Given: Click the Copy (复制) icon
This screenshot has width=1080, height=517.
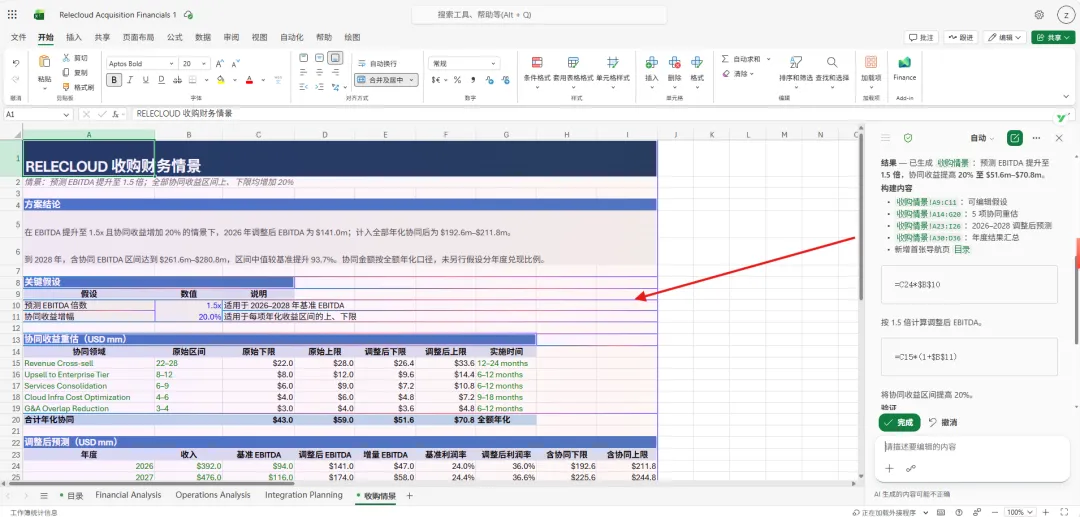Looking at the screenshot, I should tap(66, 72).
